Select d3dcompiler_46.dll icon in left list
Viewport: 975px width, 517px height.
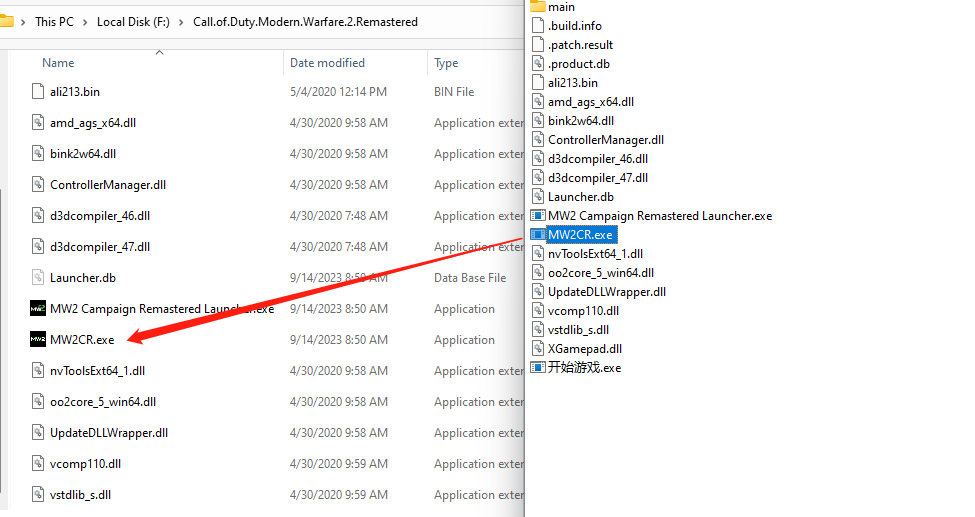(38, 216)
